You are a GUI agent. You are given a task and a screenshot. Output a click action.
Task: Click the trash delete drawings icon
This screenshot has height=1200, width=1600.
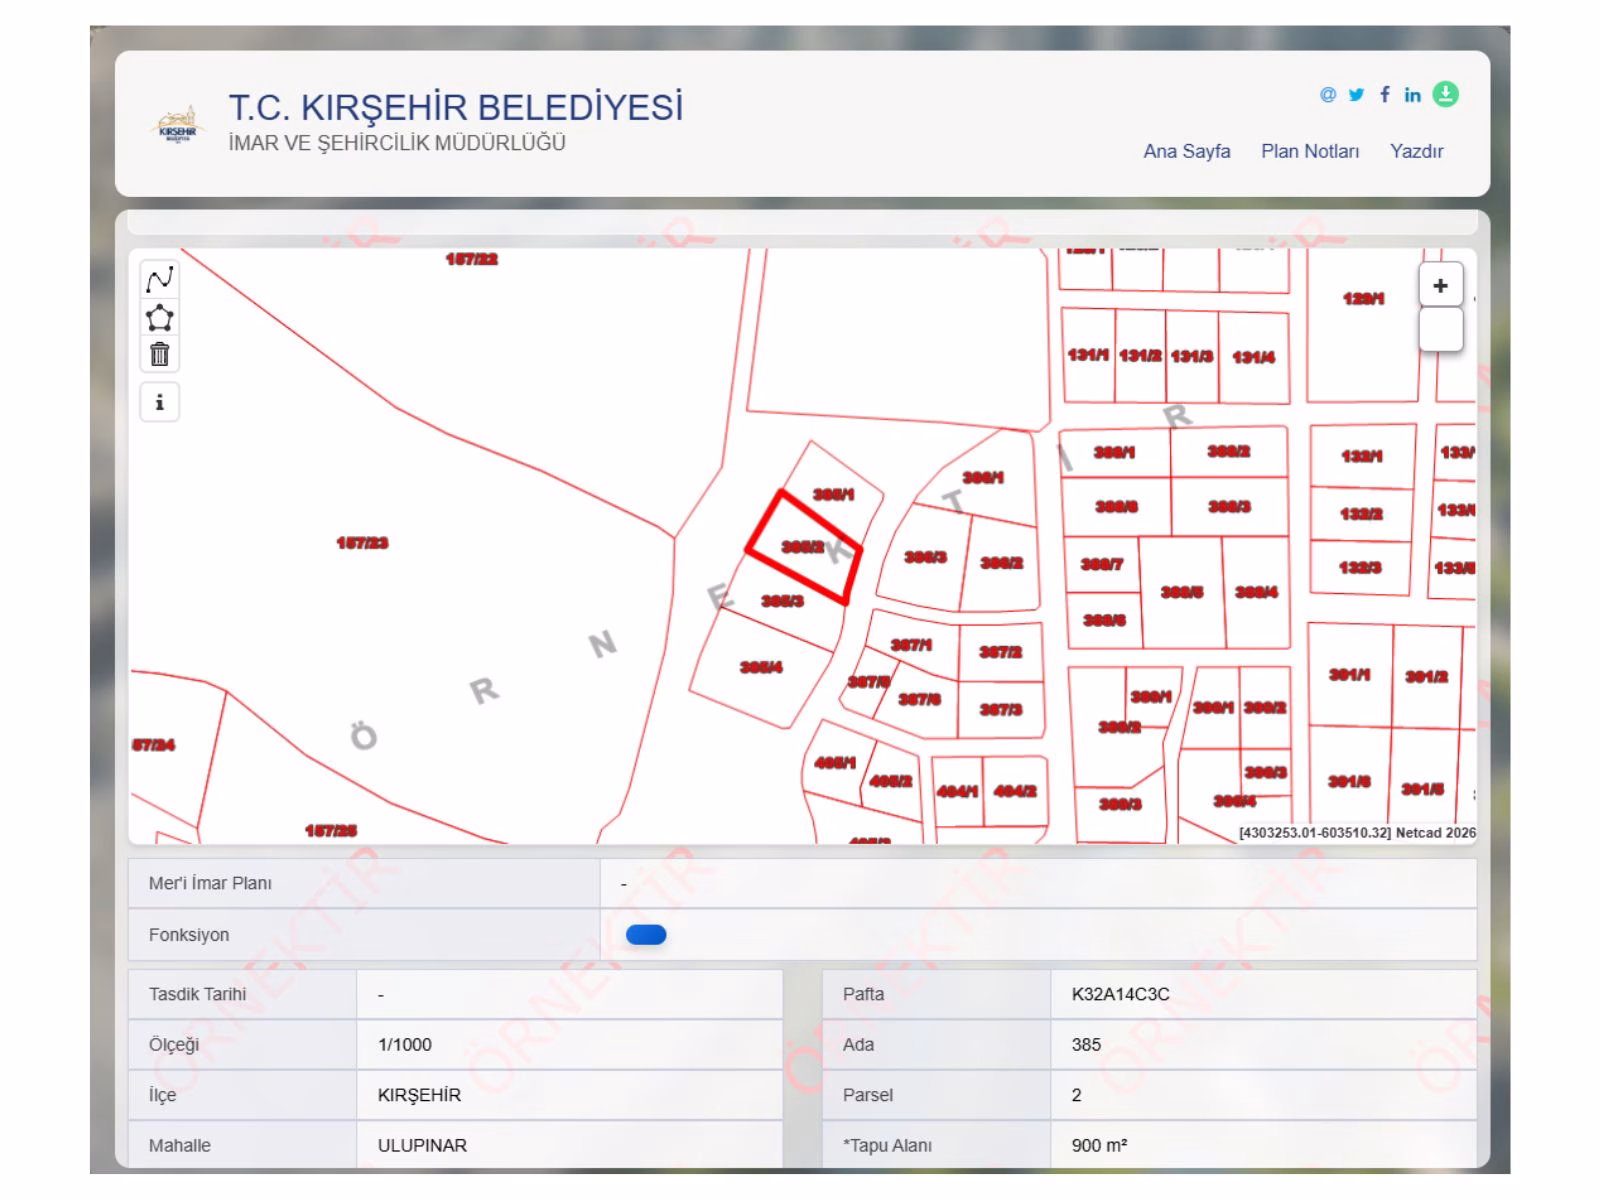click(x=160, y=354)
